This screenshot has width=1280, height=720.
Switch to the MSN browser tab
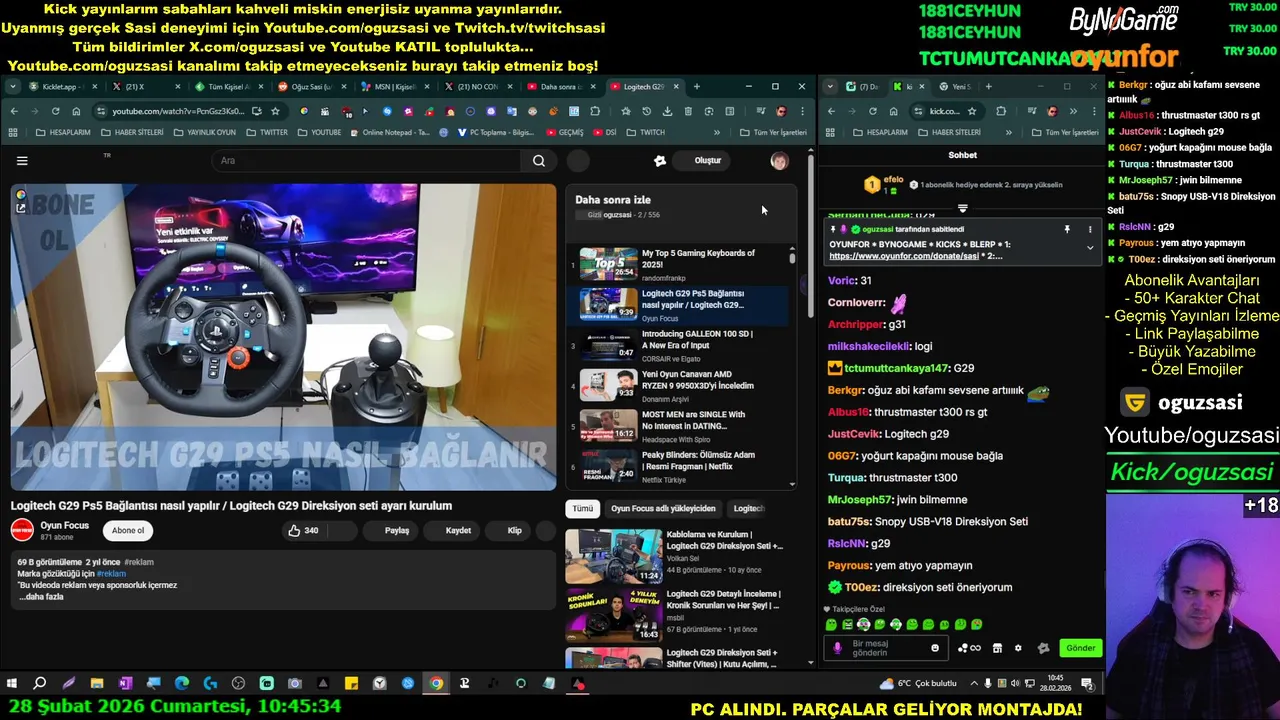(395, 87)
